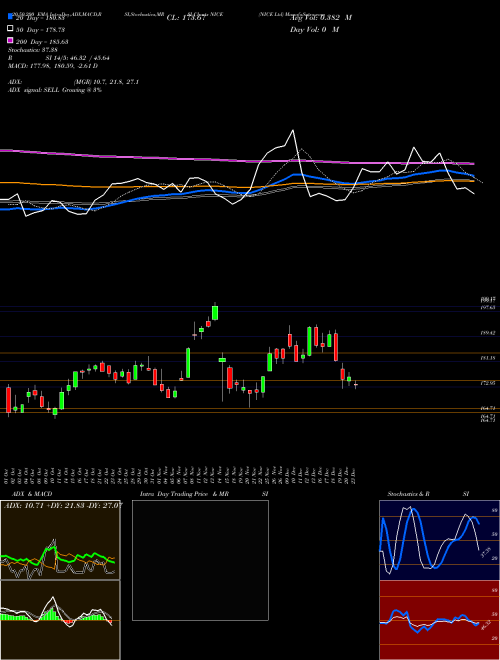Click the tallest green candle at the chart's peak
The width and height of the screenshot is (500, 660).
(x=215, y=313)
